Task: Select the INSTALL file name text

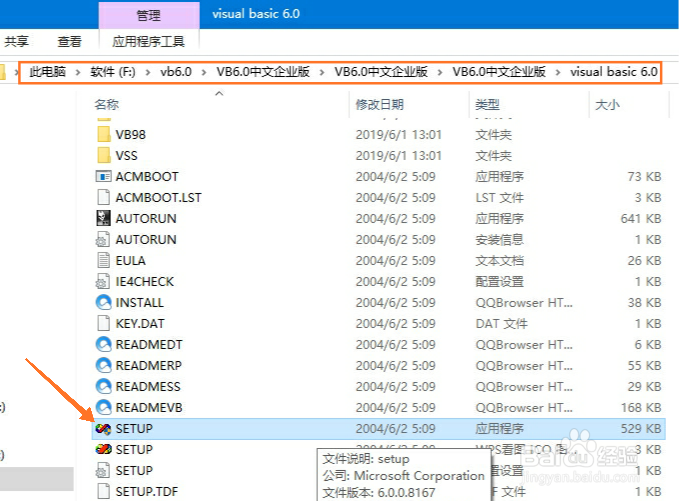Action: [x=139, y=303]
